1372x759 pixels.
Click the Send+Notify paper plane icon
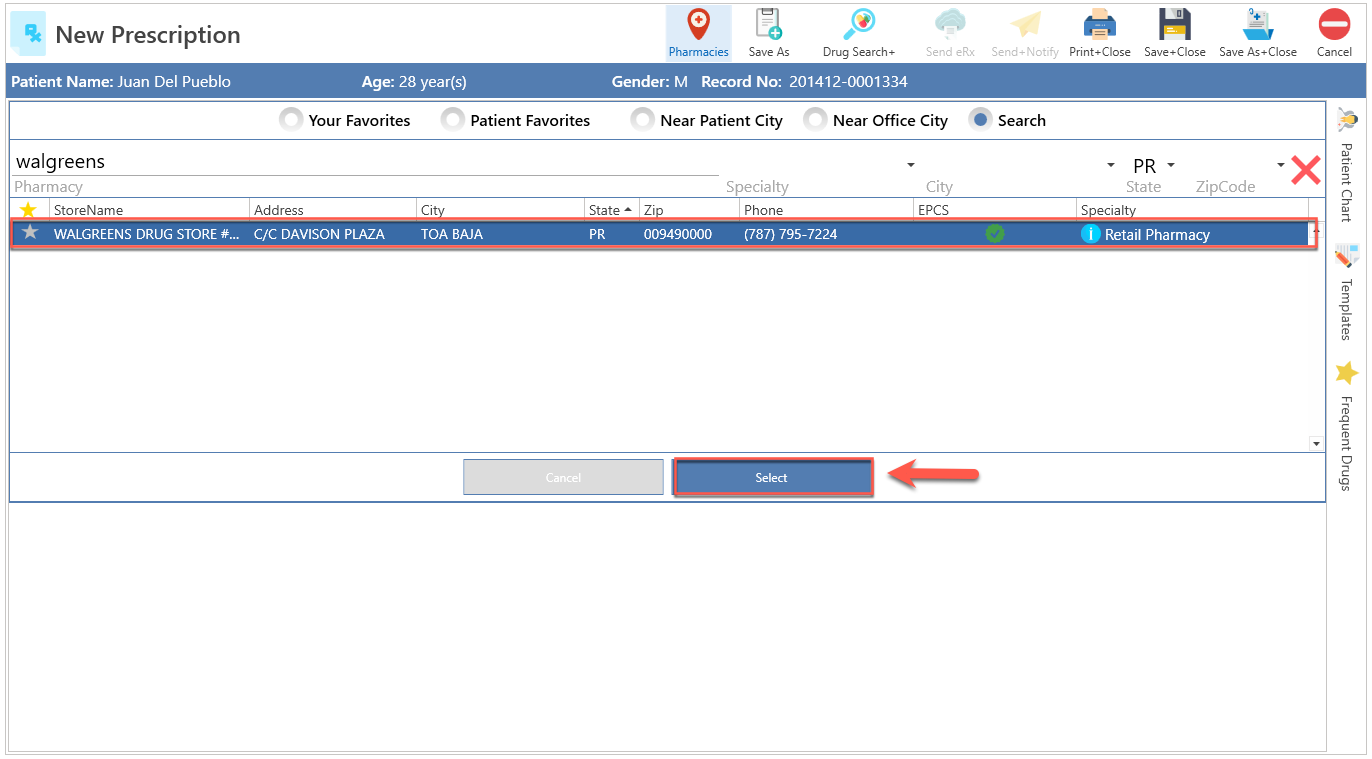click(1025, 25)
